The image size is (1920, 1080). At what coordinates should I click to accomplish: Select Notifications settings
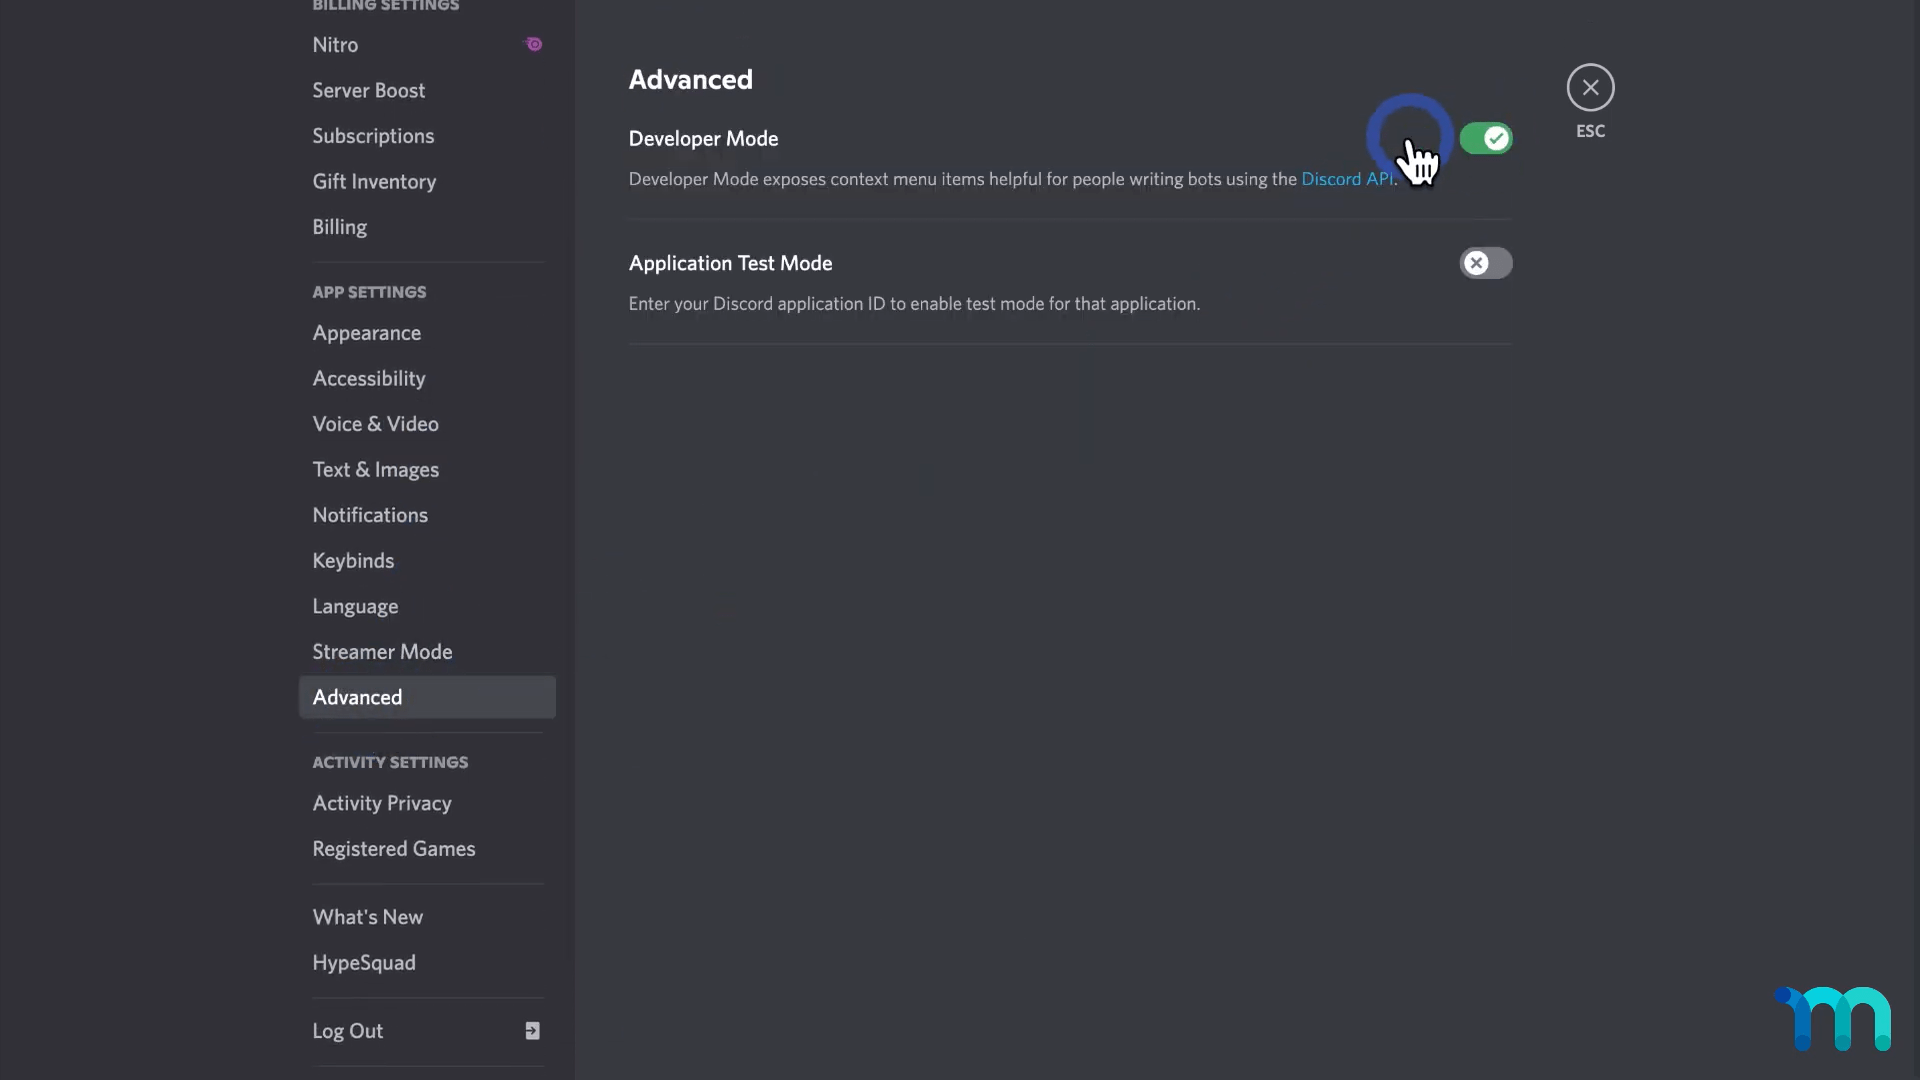[x=369, y=513]
